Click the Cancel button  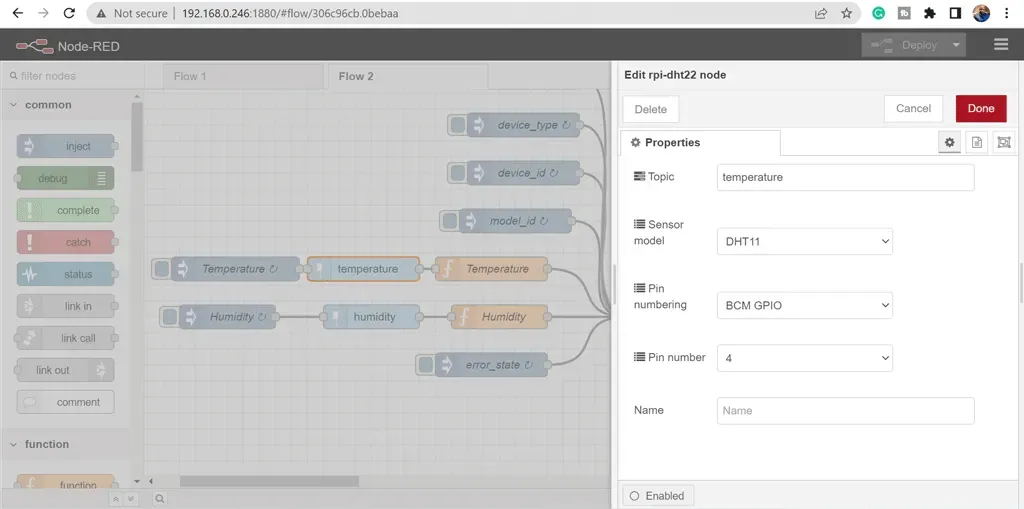(x=913, y=108)
